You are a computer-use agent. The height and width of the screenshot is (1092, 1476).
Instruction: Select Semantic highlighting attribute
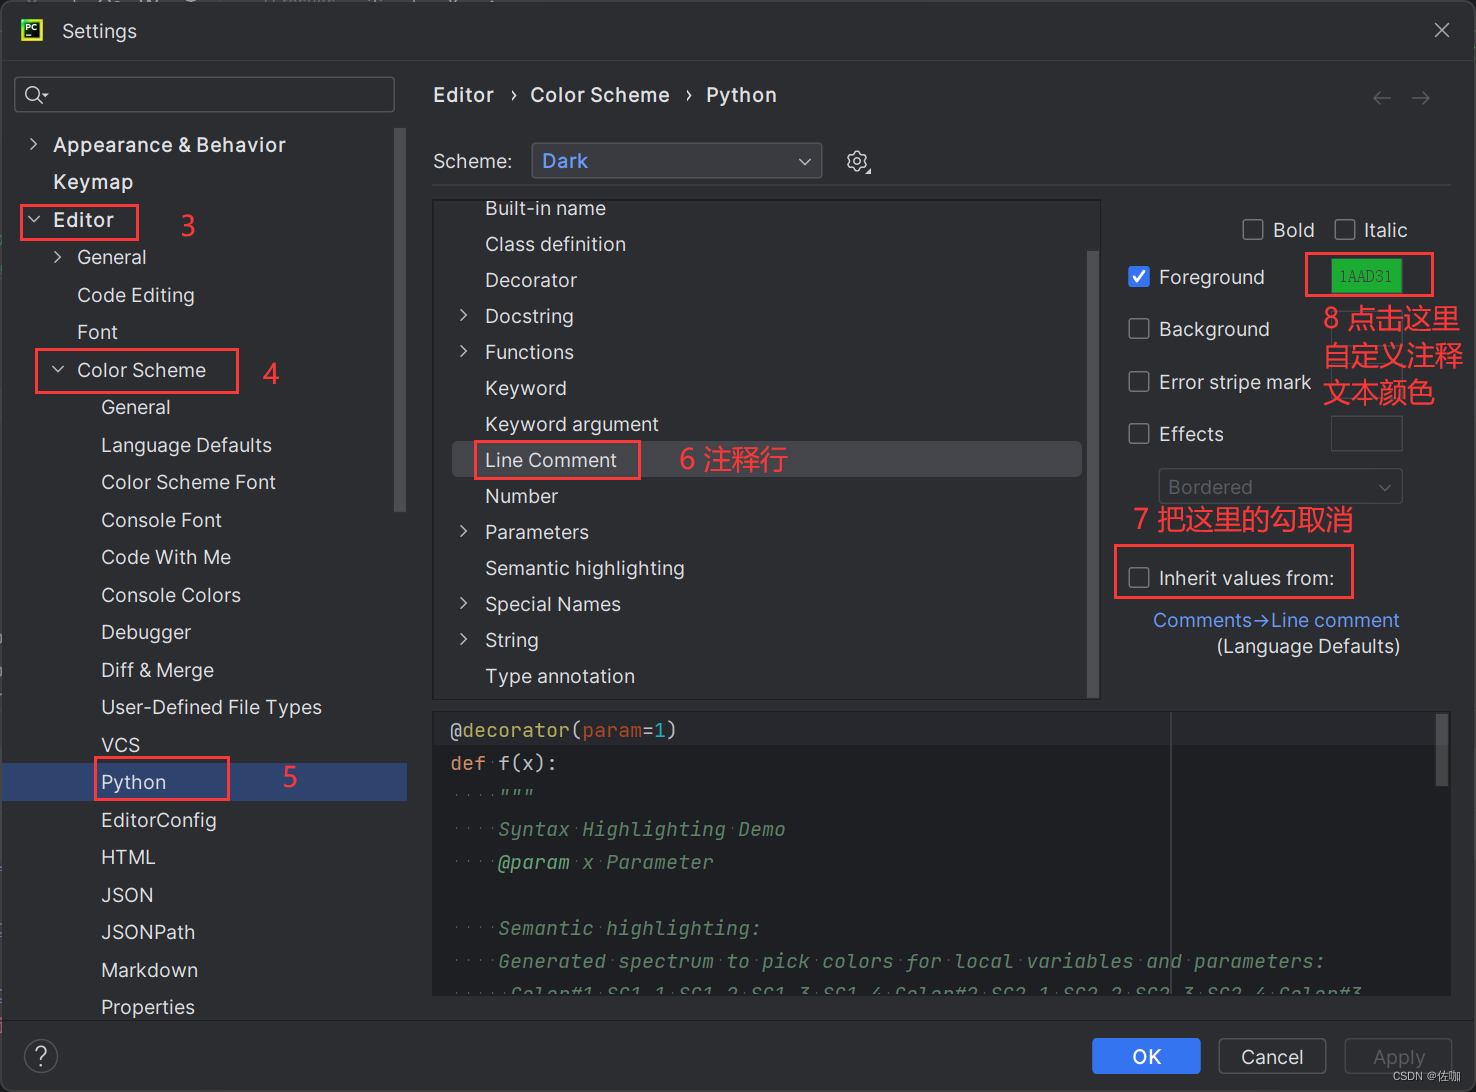click(585, 568)
